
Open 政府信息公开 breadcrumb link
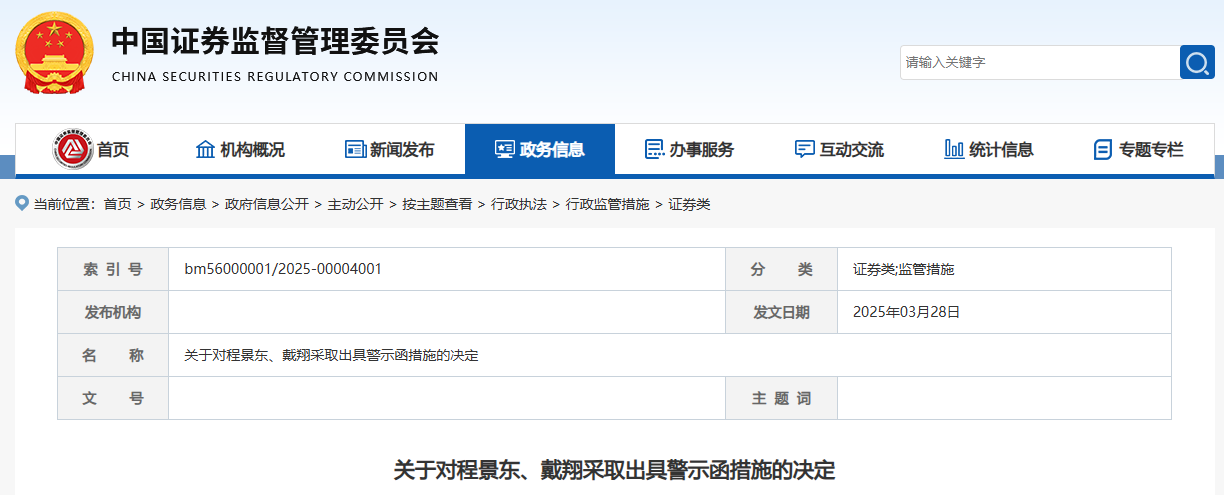267,204
